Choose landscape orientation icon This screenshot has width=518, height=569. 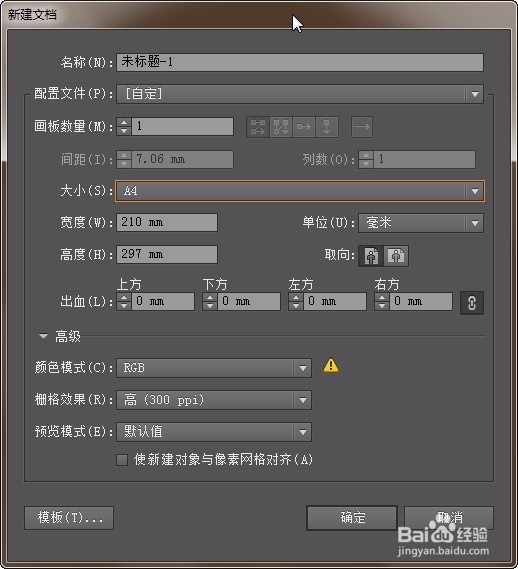click(396, 256)
